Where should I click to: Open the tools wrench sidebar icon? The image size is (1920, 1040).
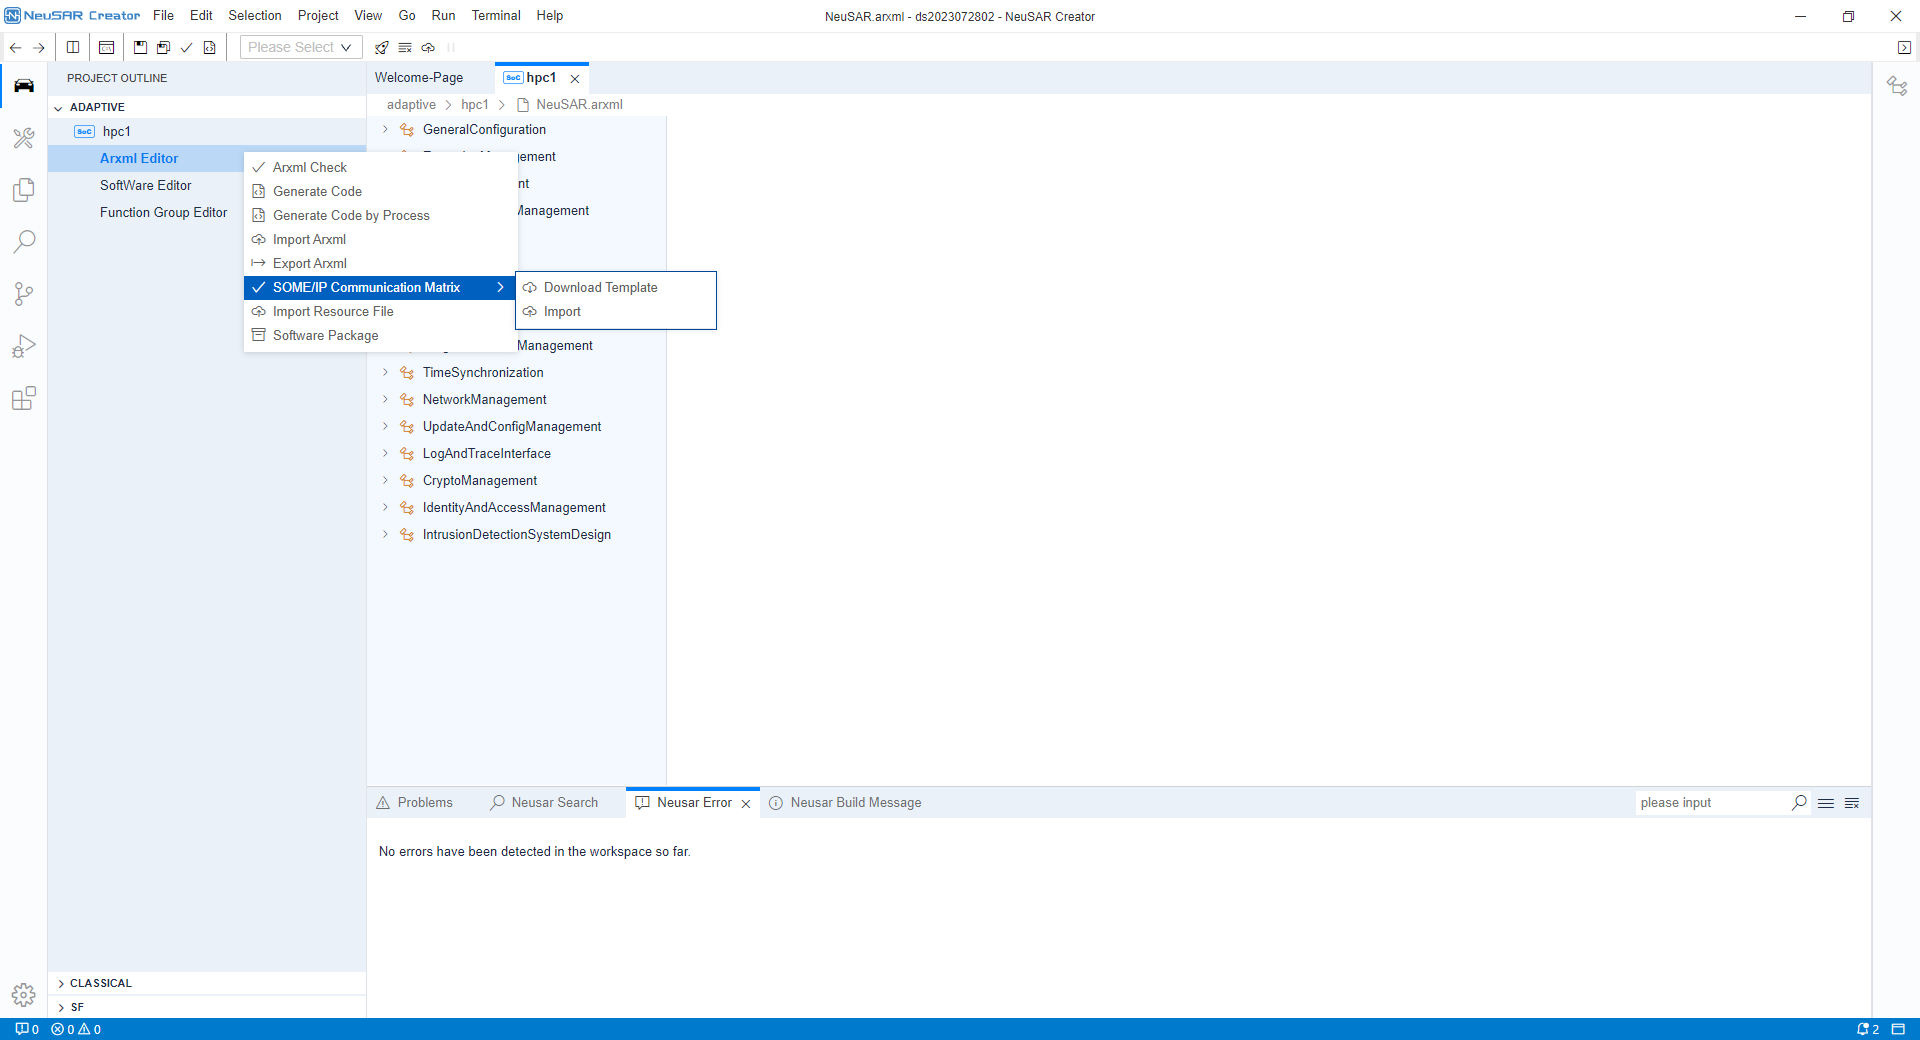24,138
